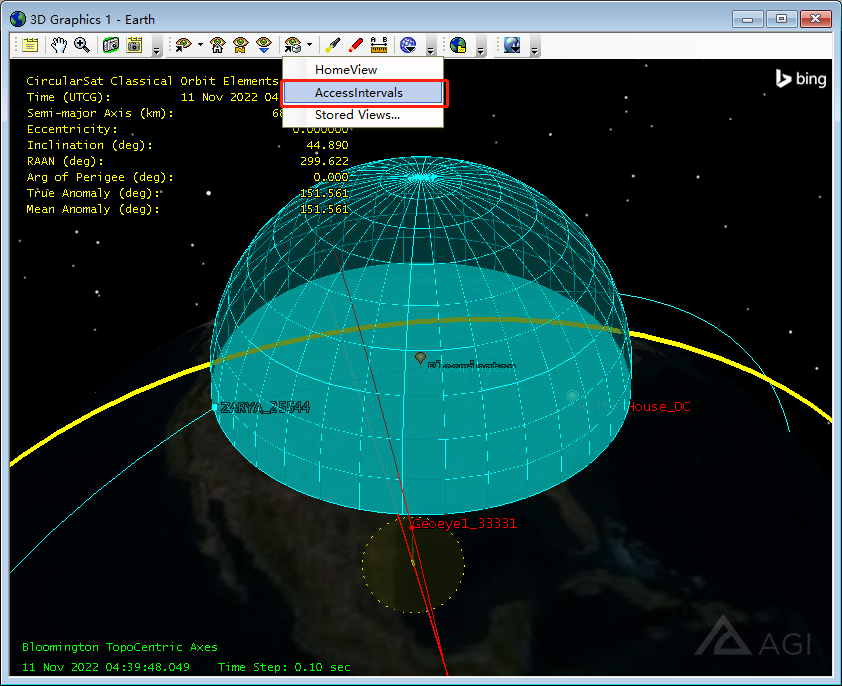Select the Pan tool in toolbar

(59, 45)
